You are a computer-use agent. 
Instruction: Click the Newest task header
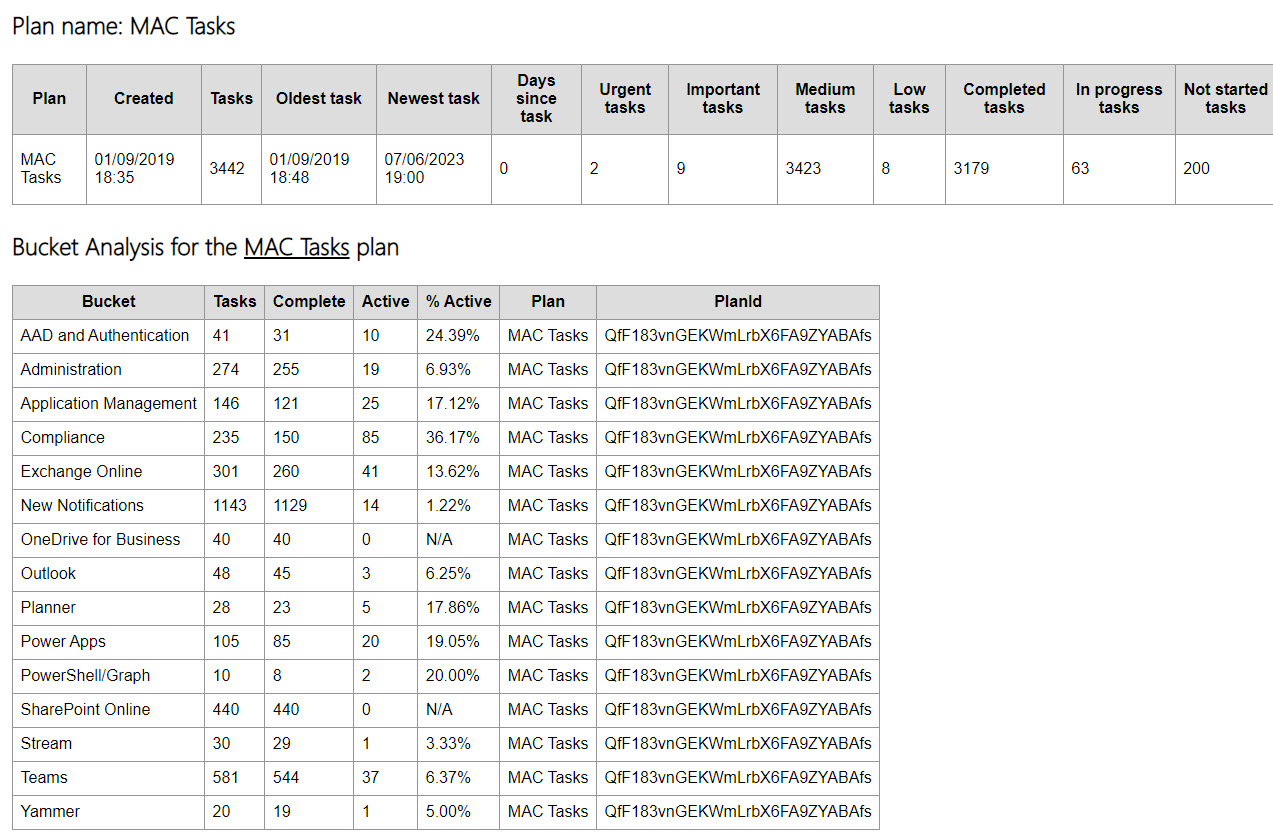(x=433, y=98)
